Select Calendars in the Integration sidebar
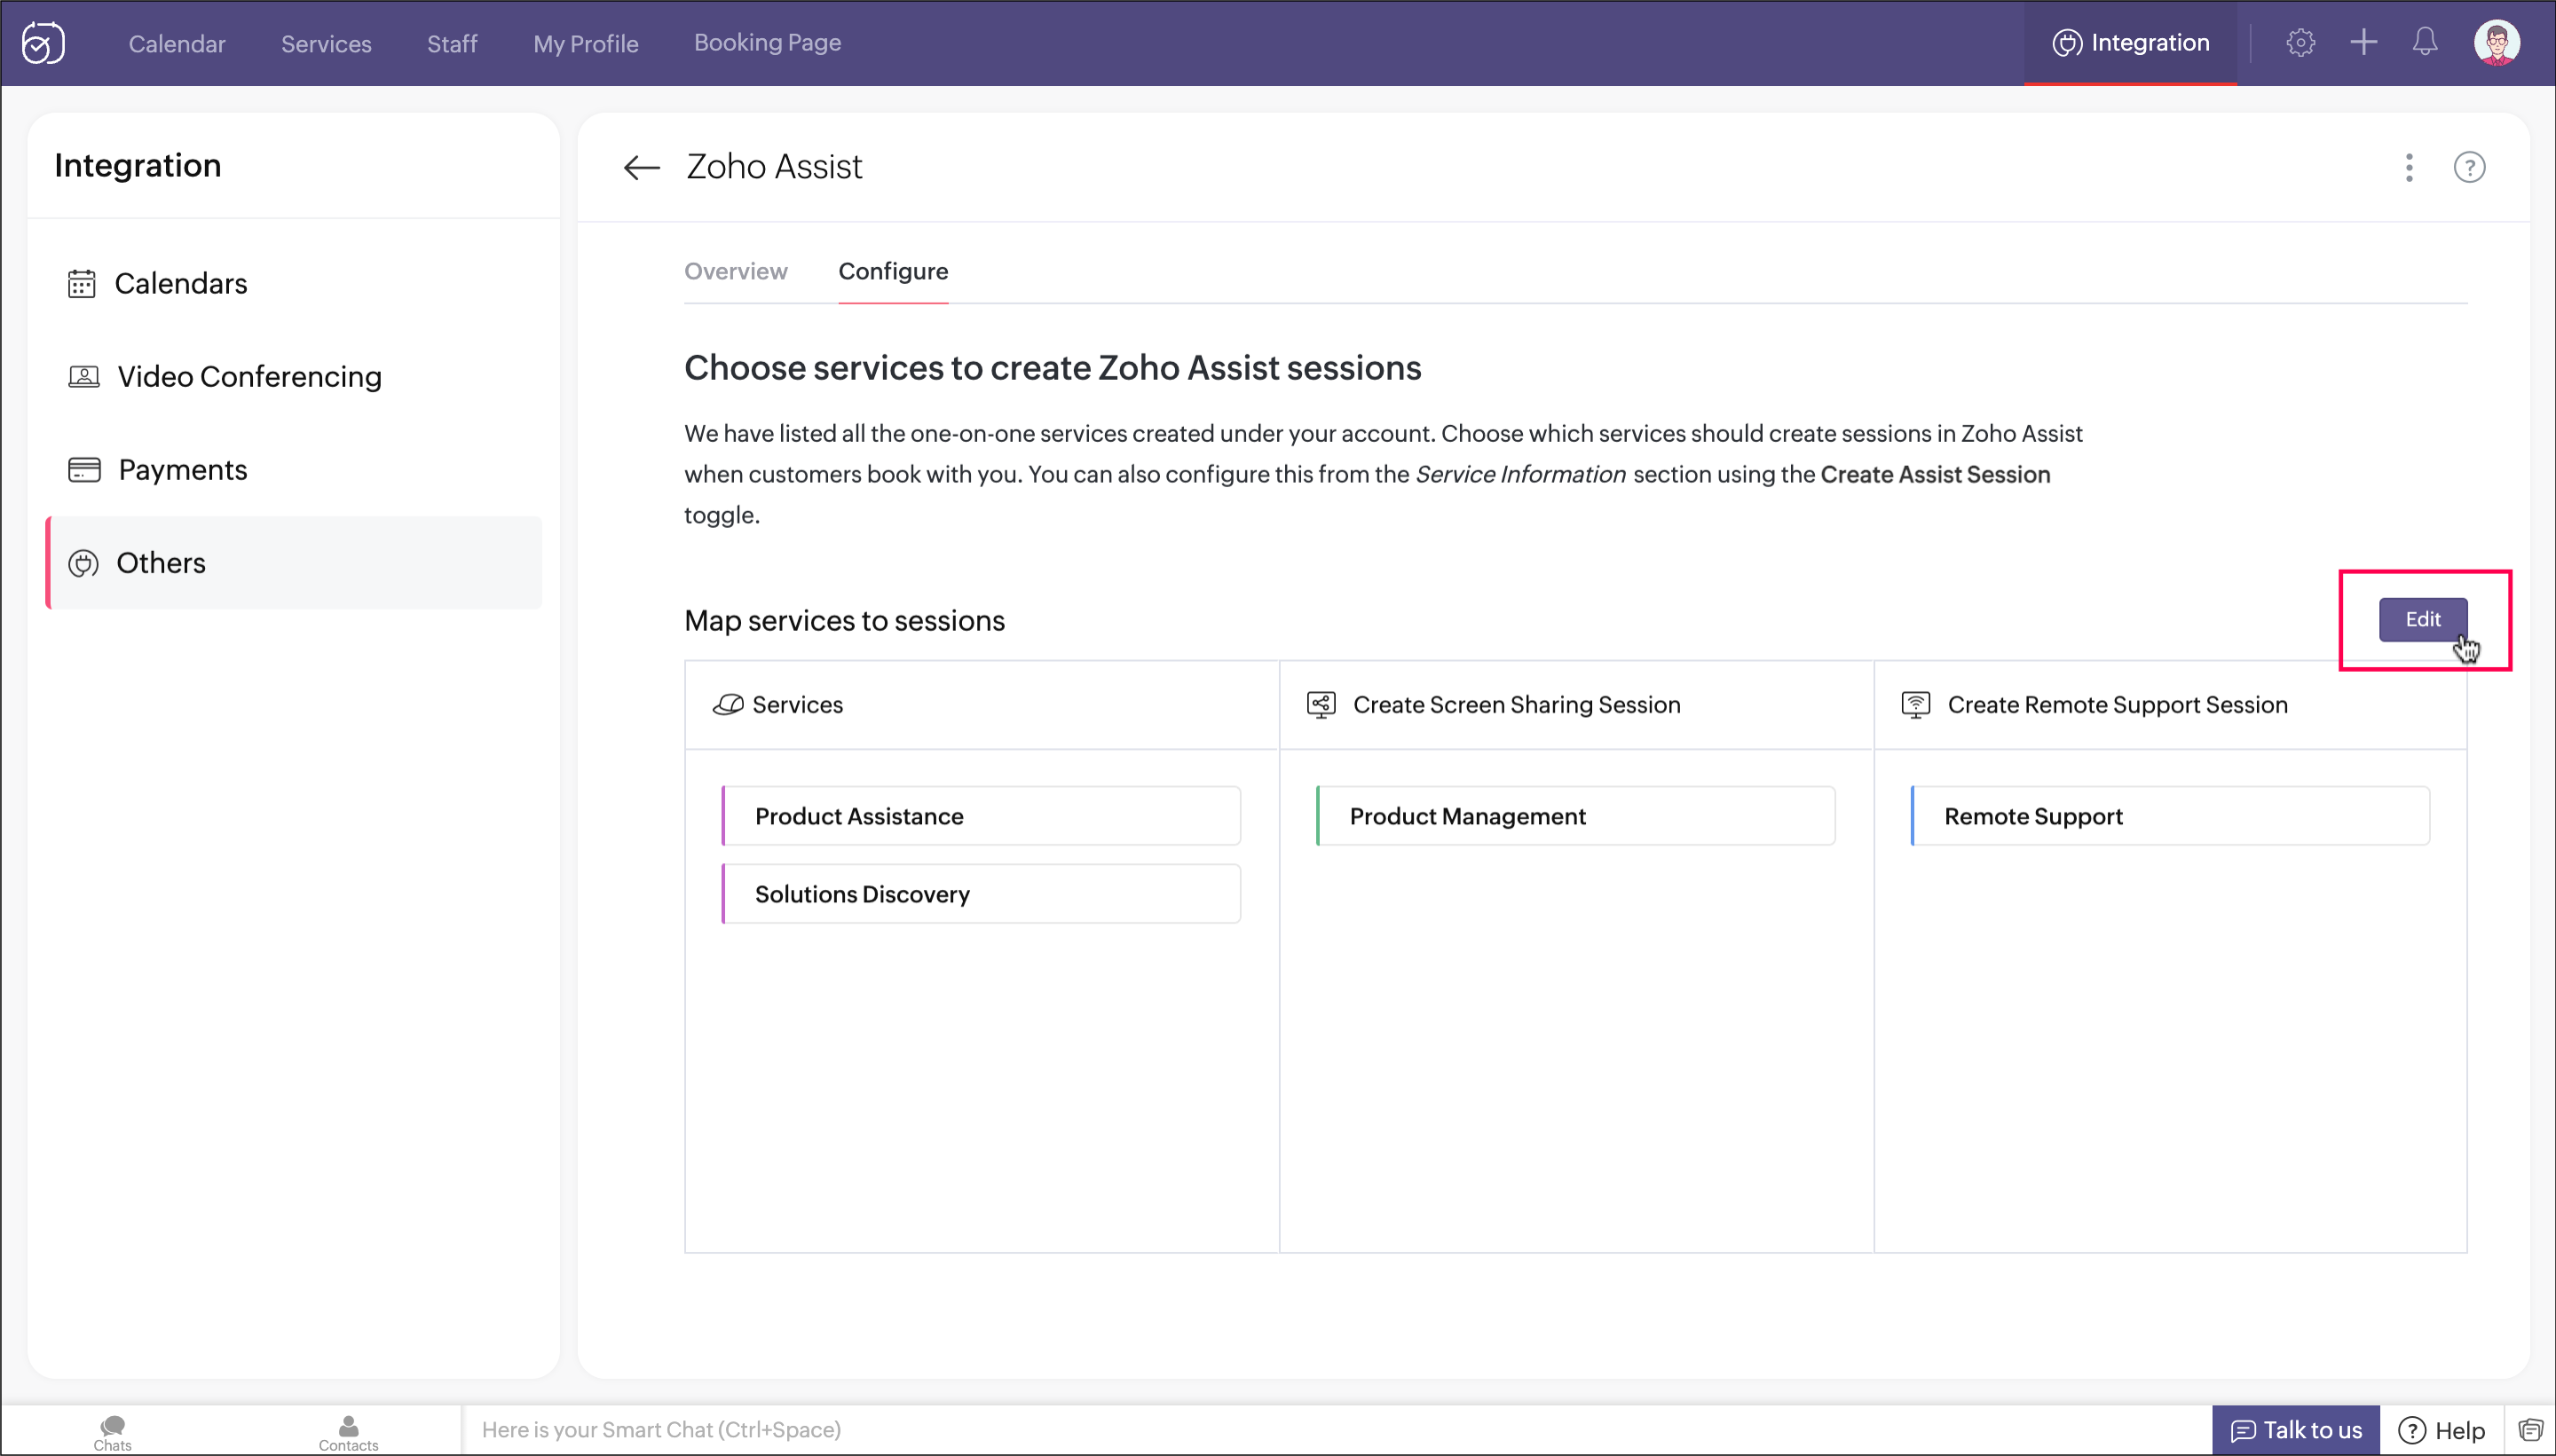Image resolution: width=2556 pixels, height=1456 pixels. coord(294,284)
